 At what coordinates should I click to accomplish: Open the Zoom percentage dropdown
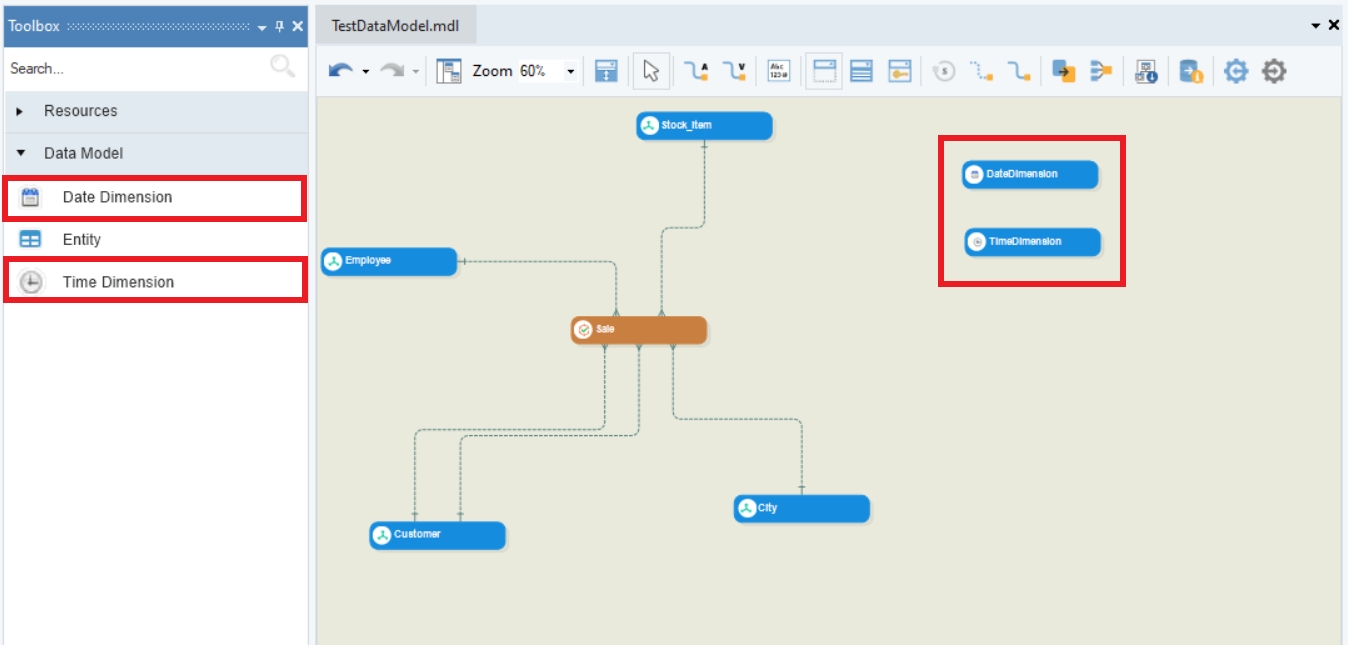pos(571,71)
